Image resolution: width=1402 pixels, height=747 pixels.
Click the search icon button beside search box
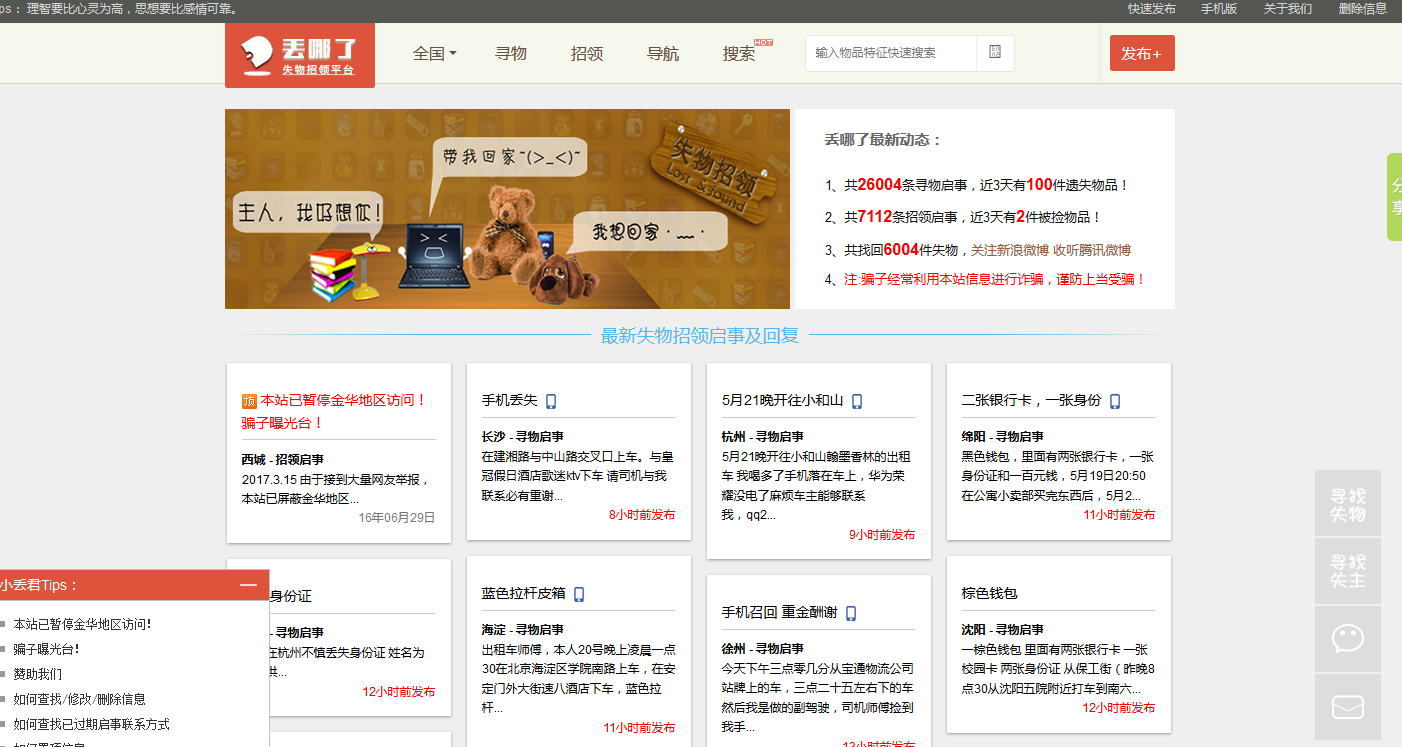[994, 53]
